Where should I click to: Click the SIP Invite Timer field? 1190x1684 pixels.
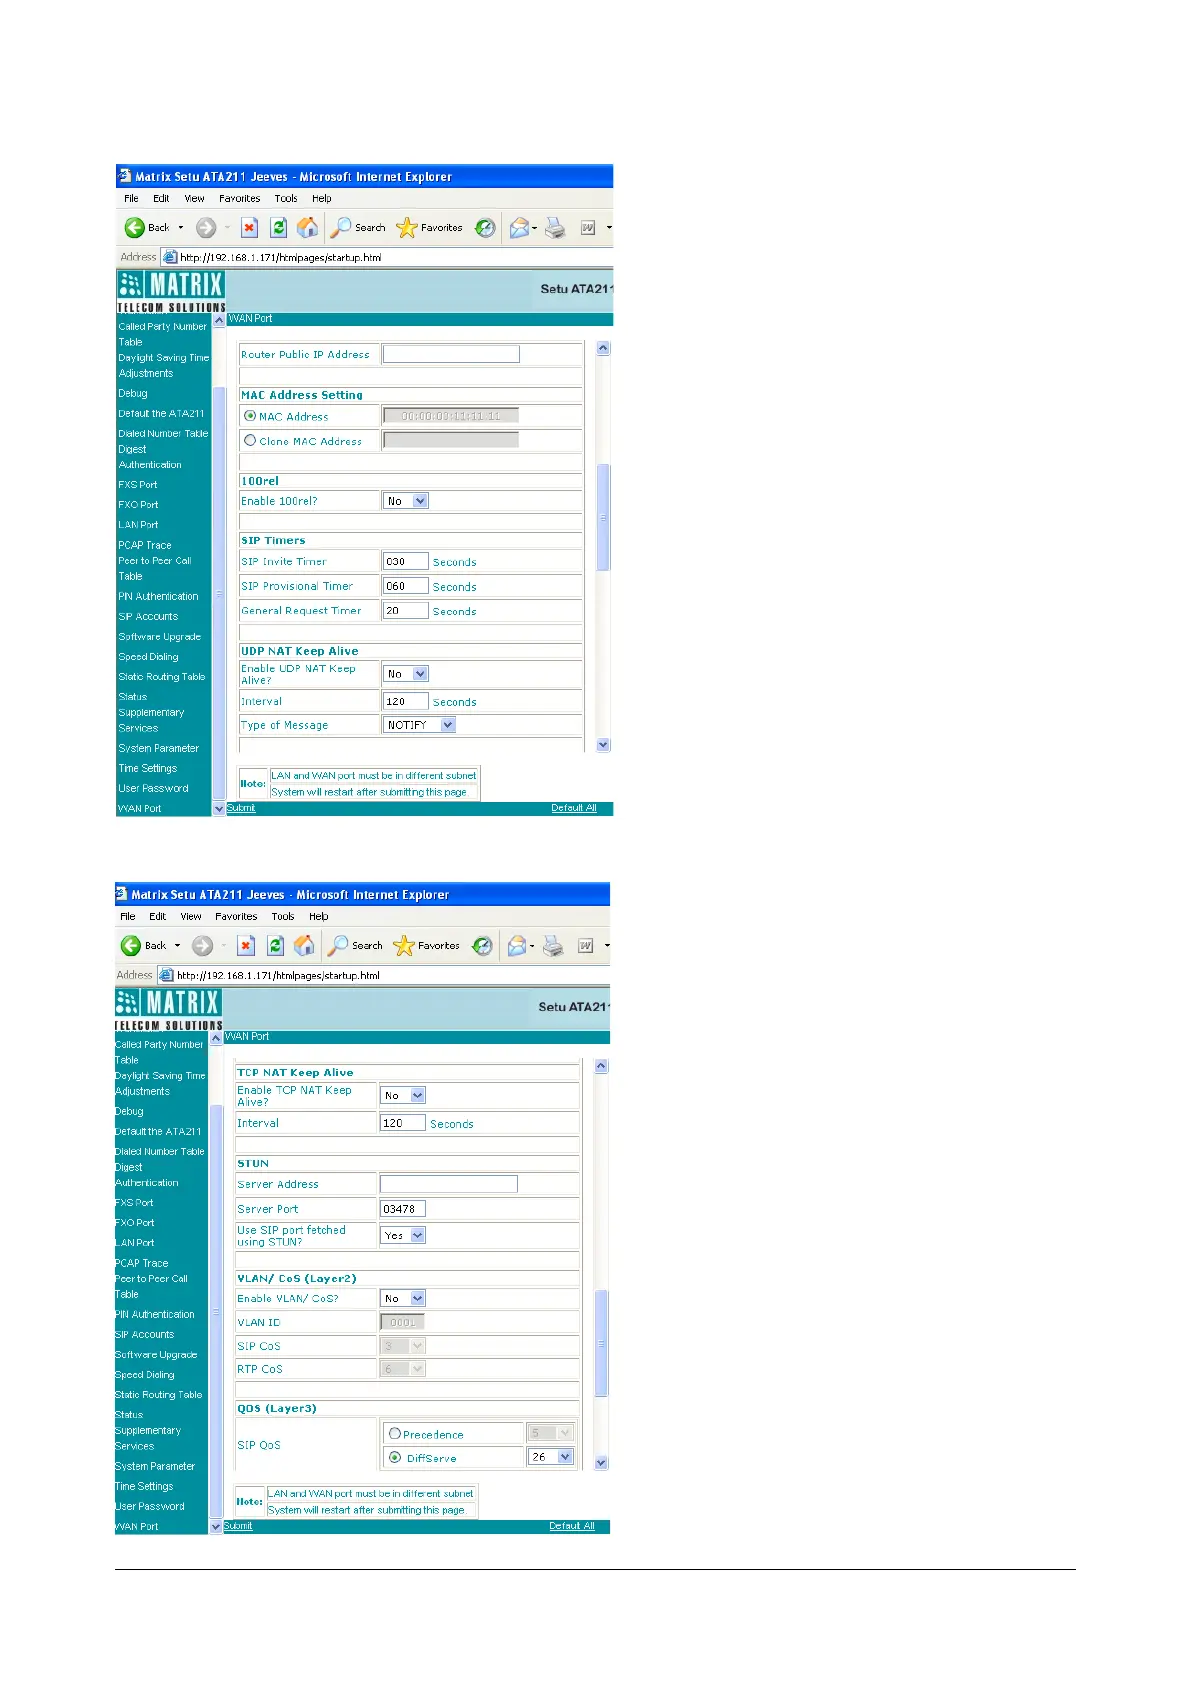405,562
